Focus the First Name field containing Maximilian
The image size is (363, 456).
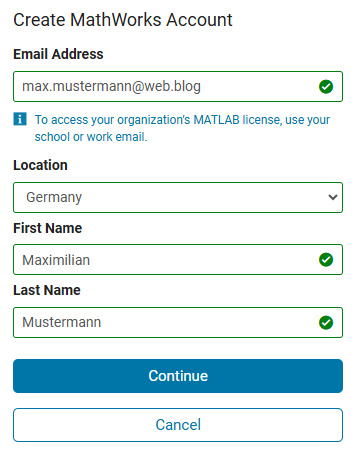178,260
